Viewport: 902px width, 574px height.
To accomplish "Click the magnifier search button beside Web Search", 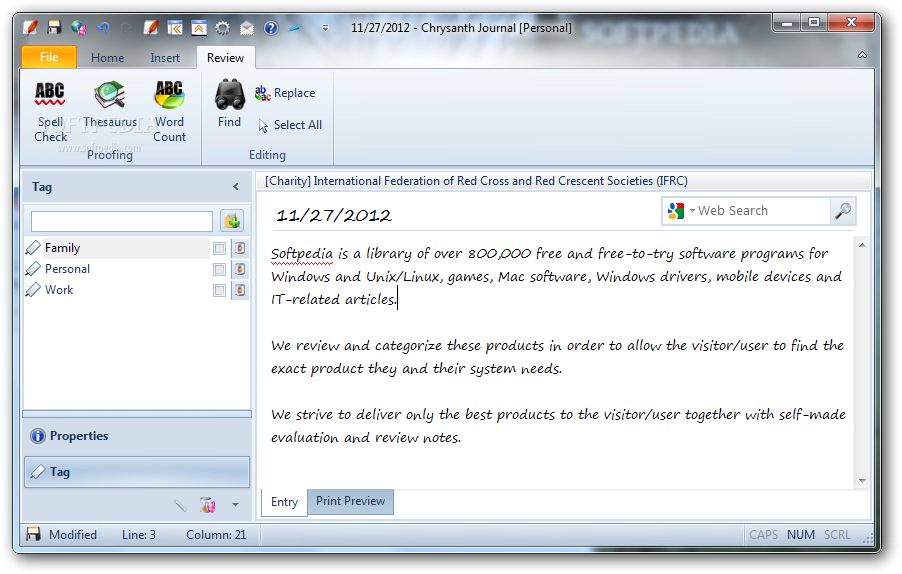I will pos(843,211).
